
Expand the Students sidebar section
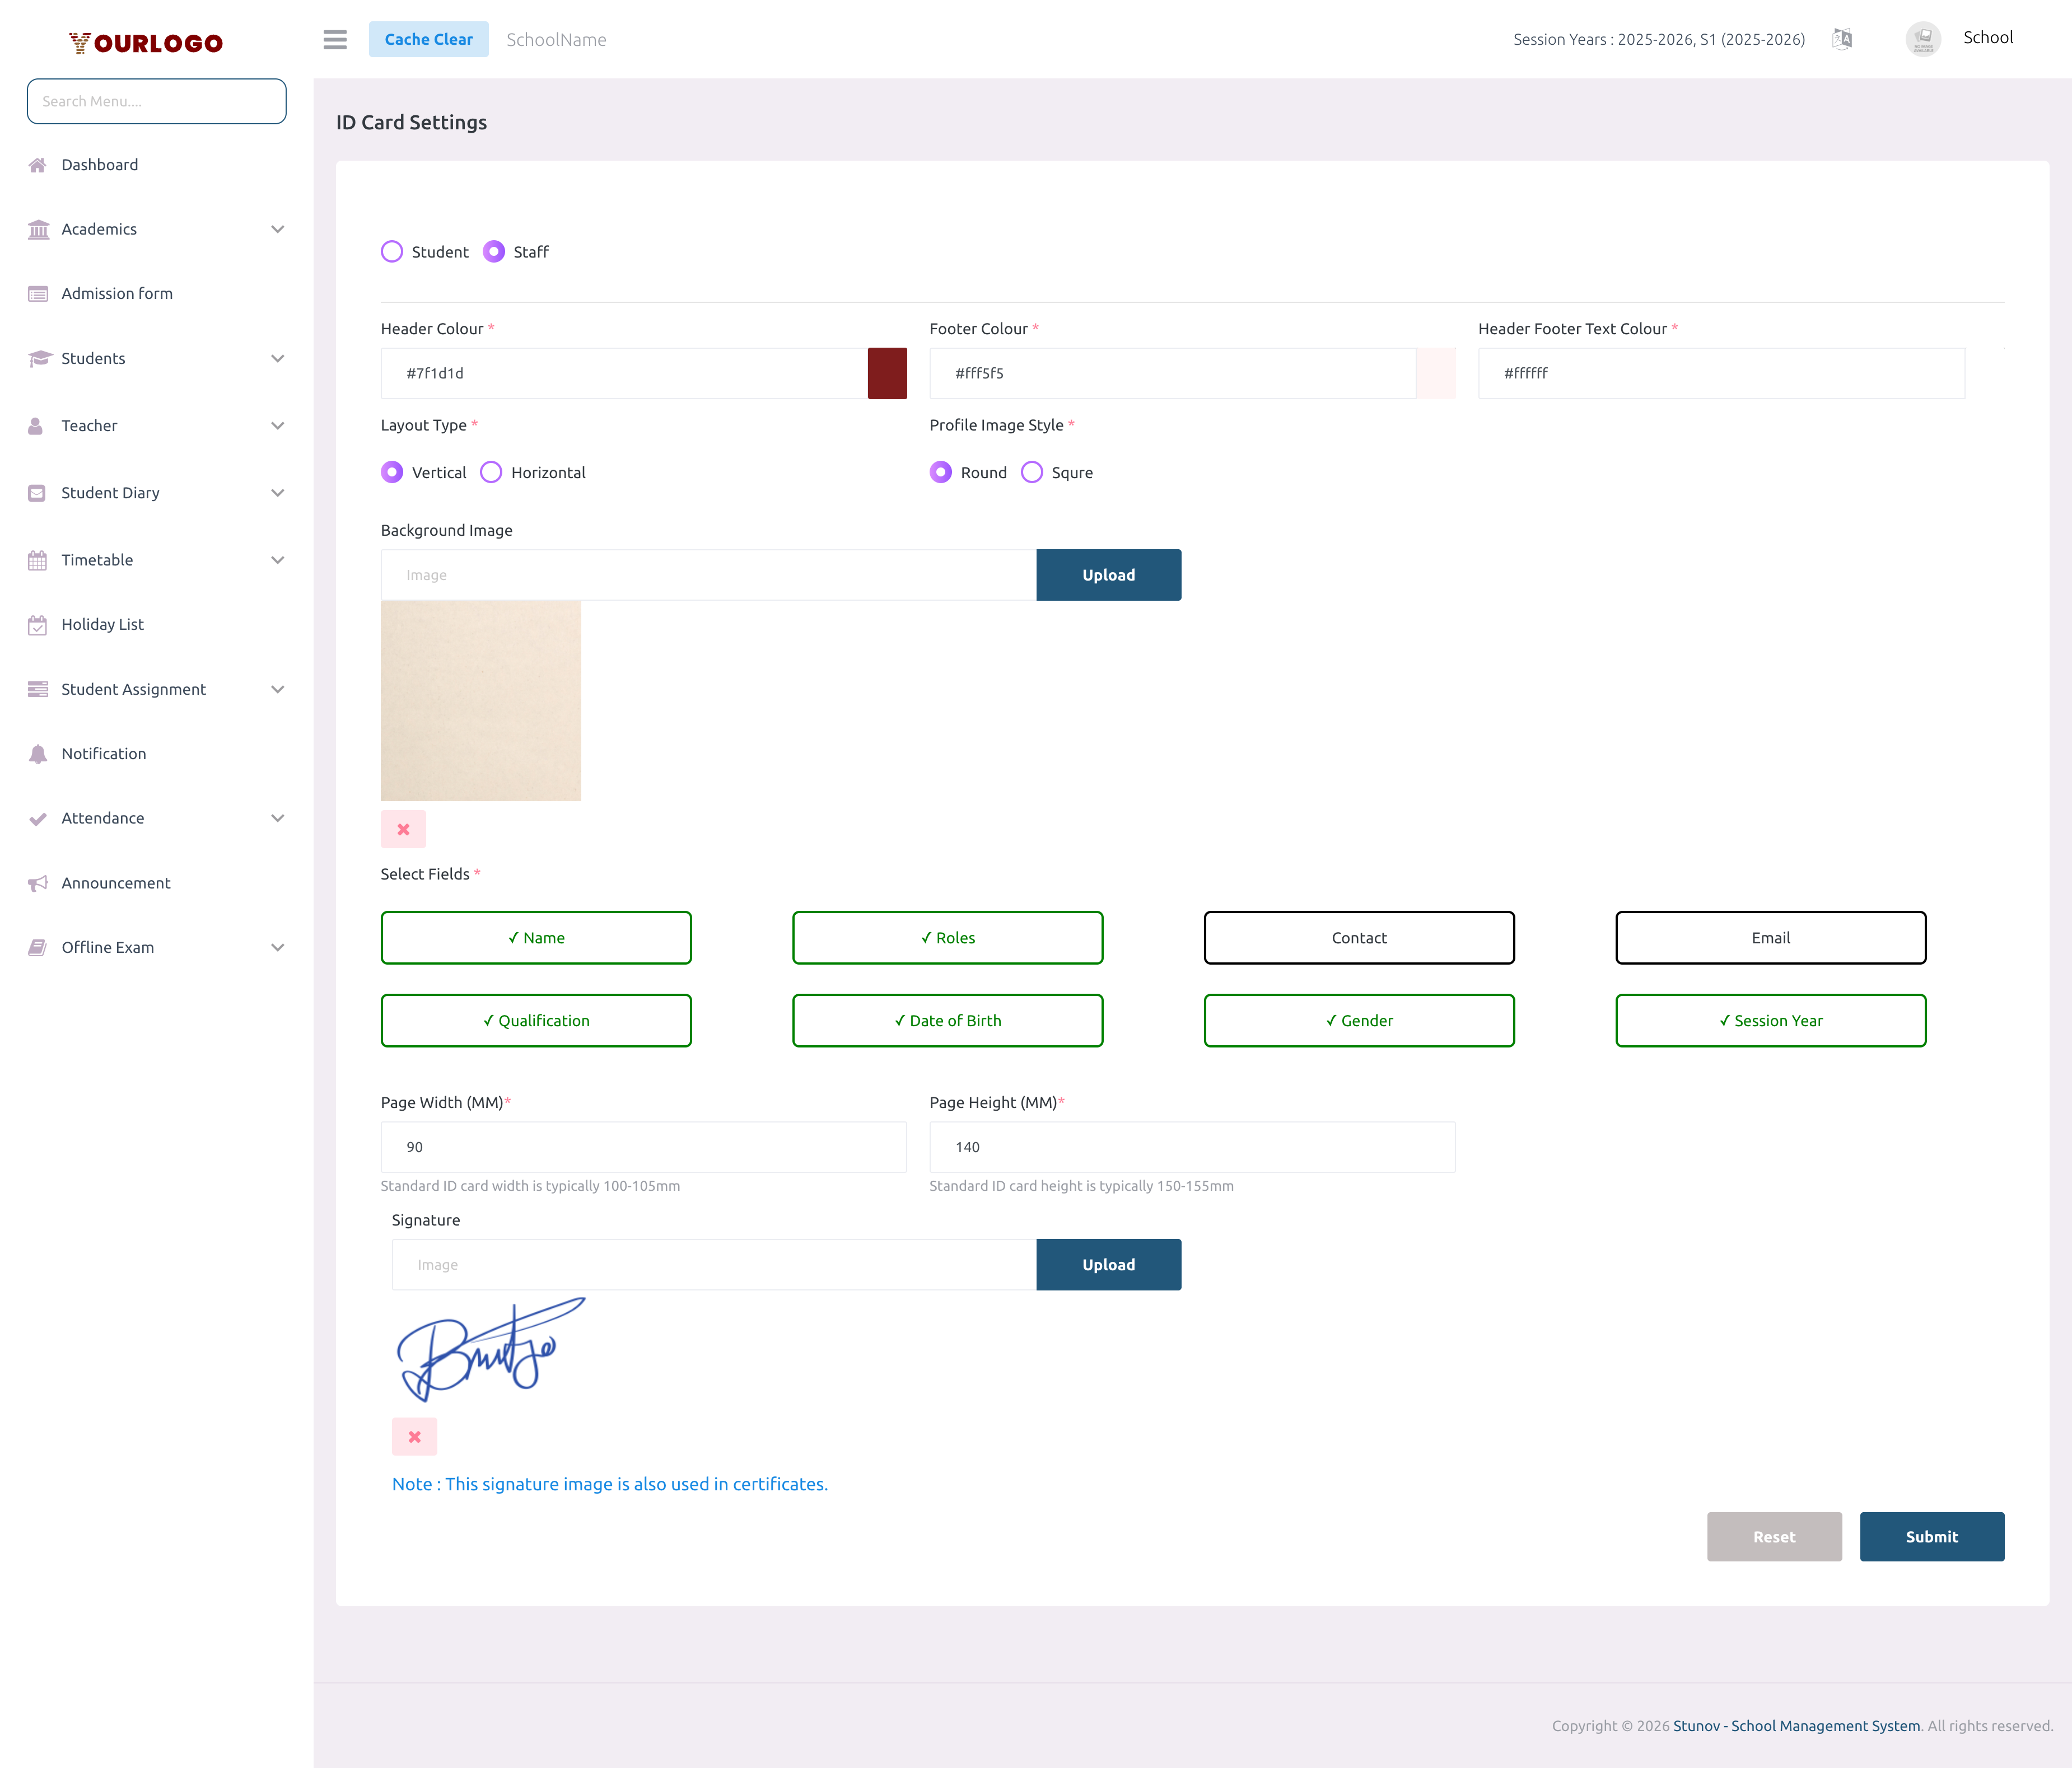coord(277,358)
